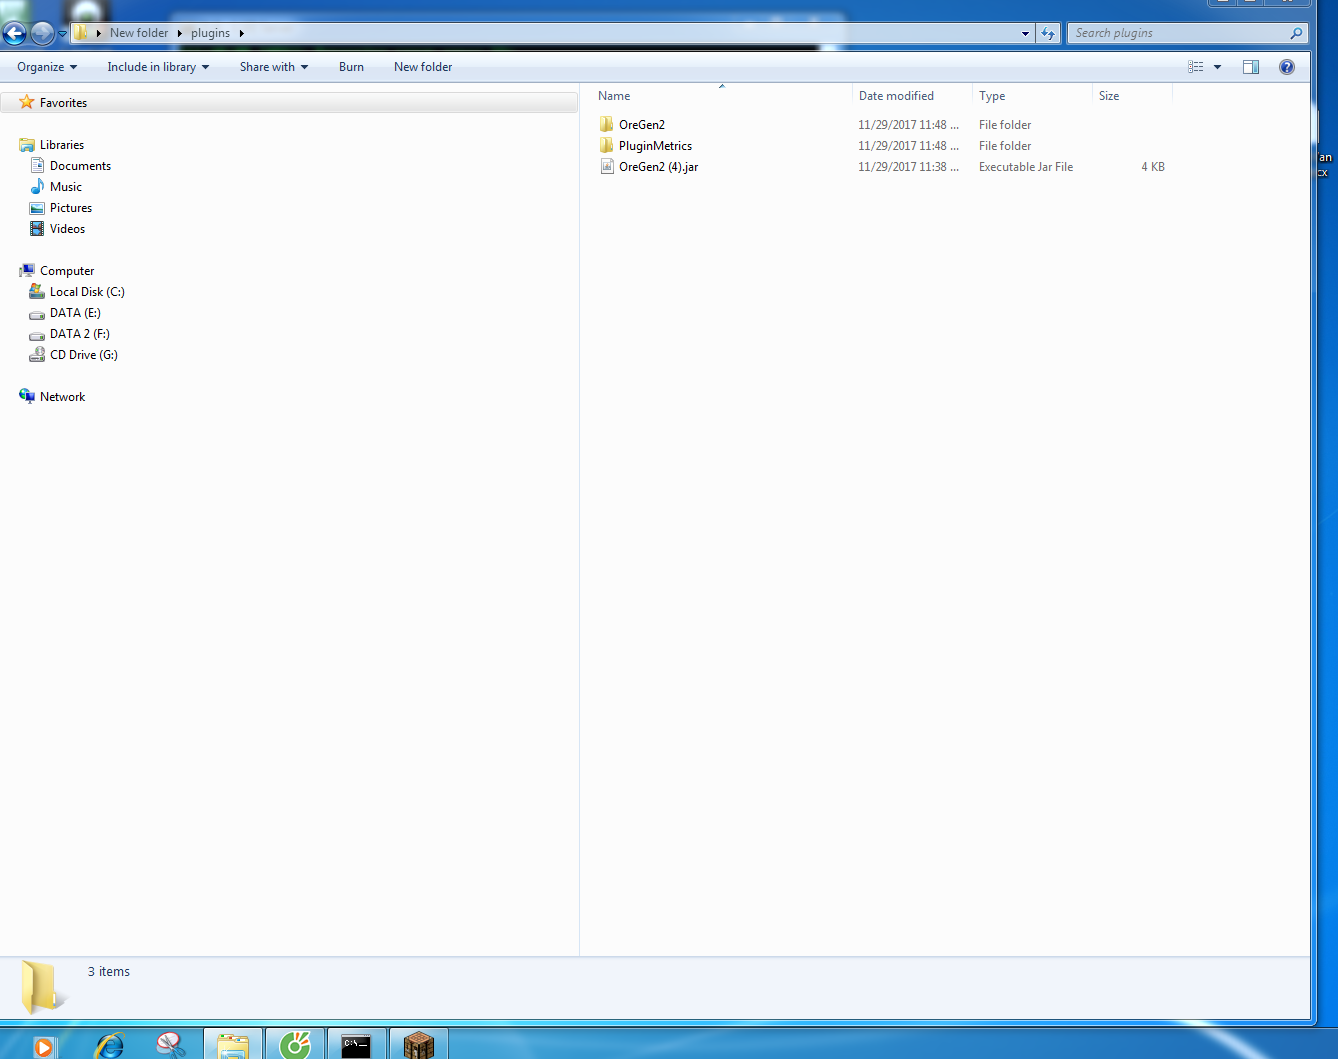Click the Favorites star icon
Viewport: 1338px width, 1059px height.
point(27,102)
